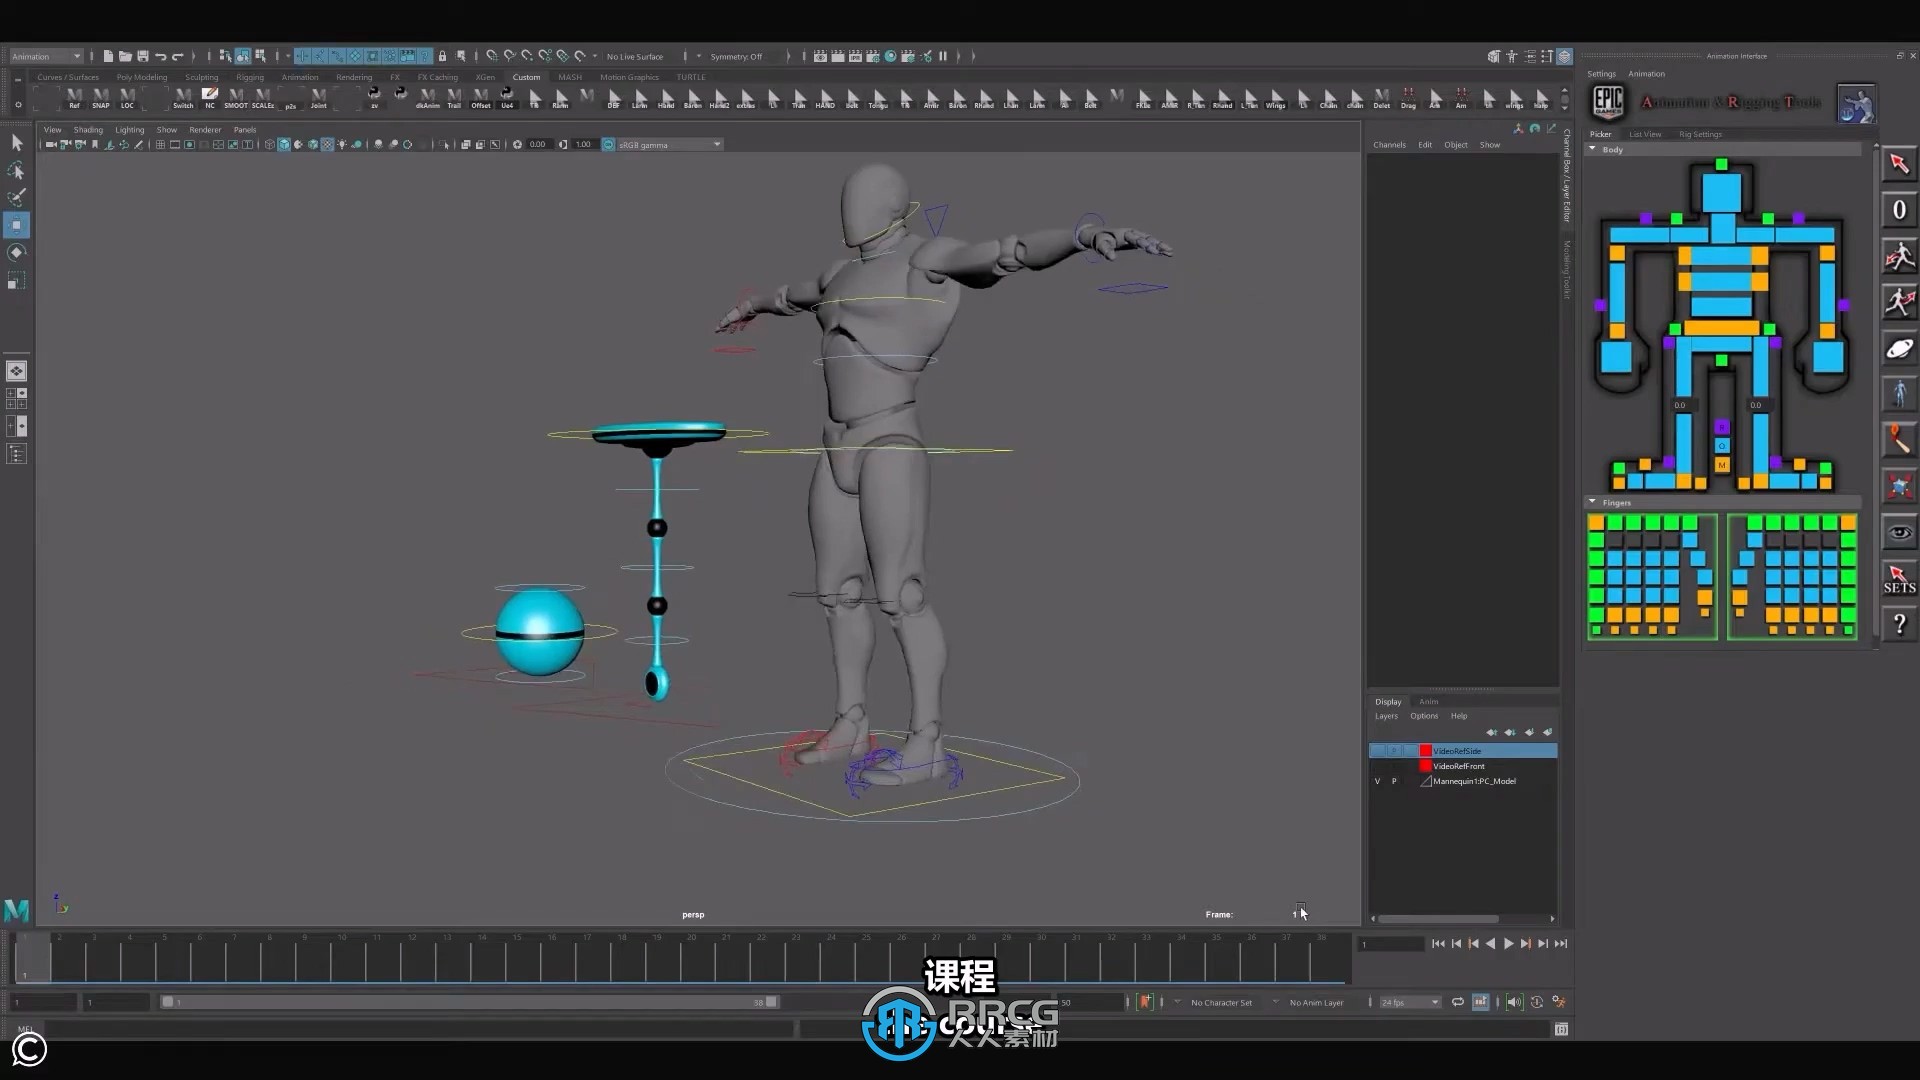Open the Channels menu in Channel Box

(x=1389, y=145)
